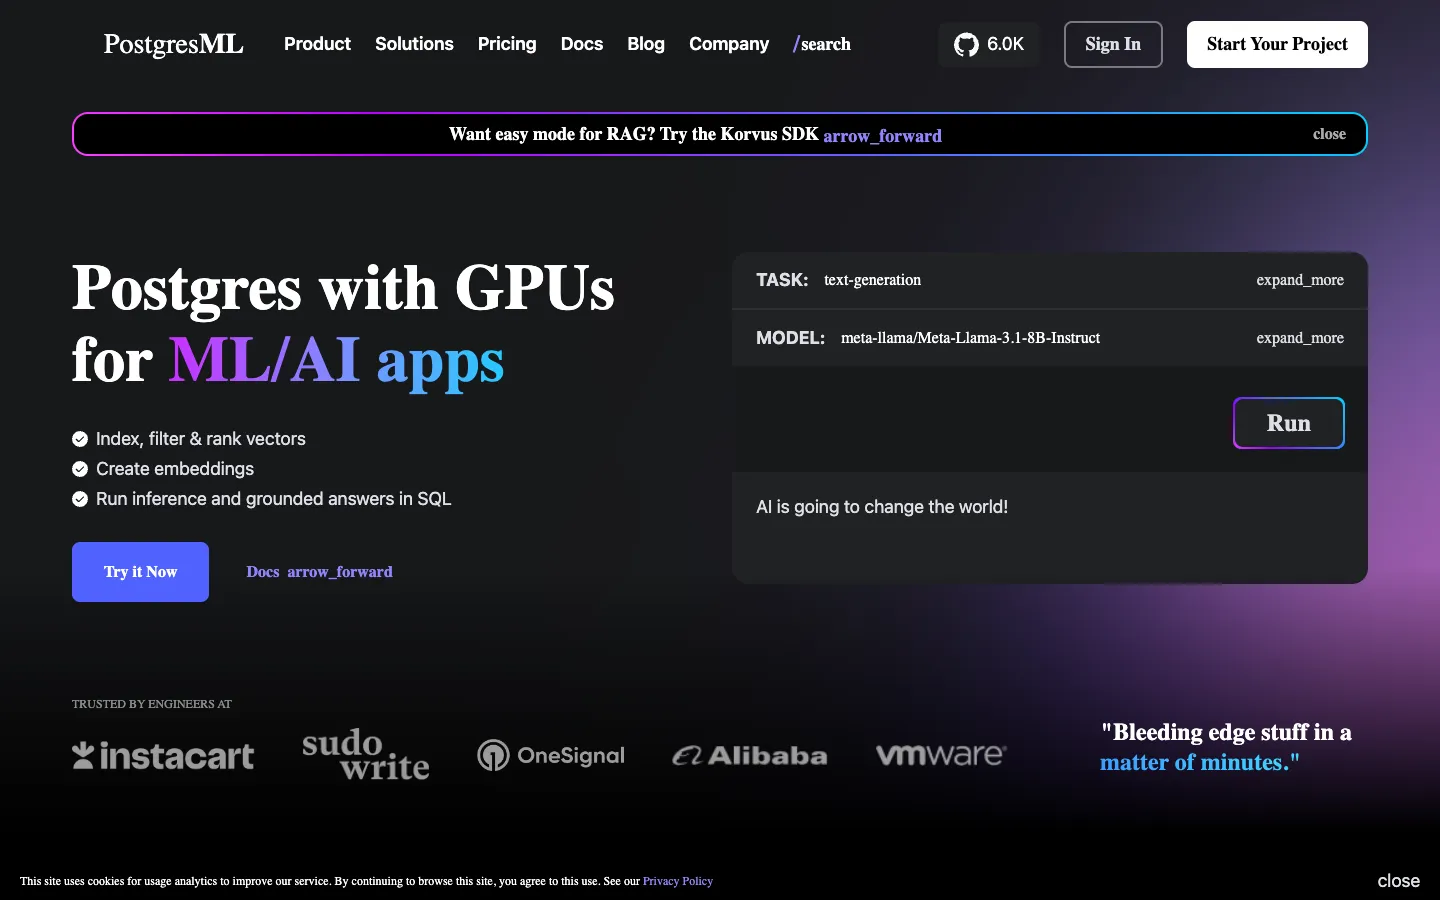The height and width of the screenshot is (900, 1440).
Task: Click the PostgresML logo
Action: click(x=173, y=44)
